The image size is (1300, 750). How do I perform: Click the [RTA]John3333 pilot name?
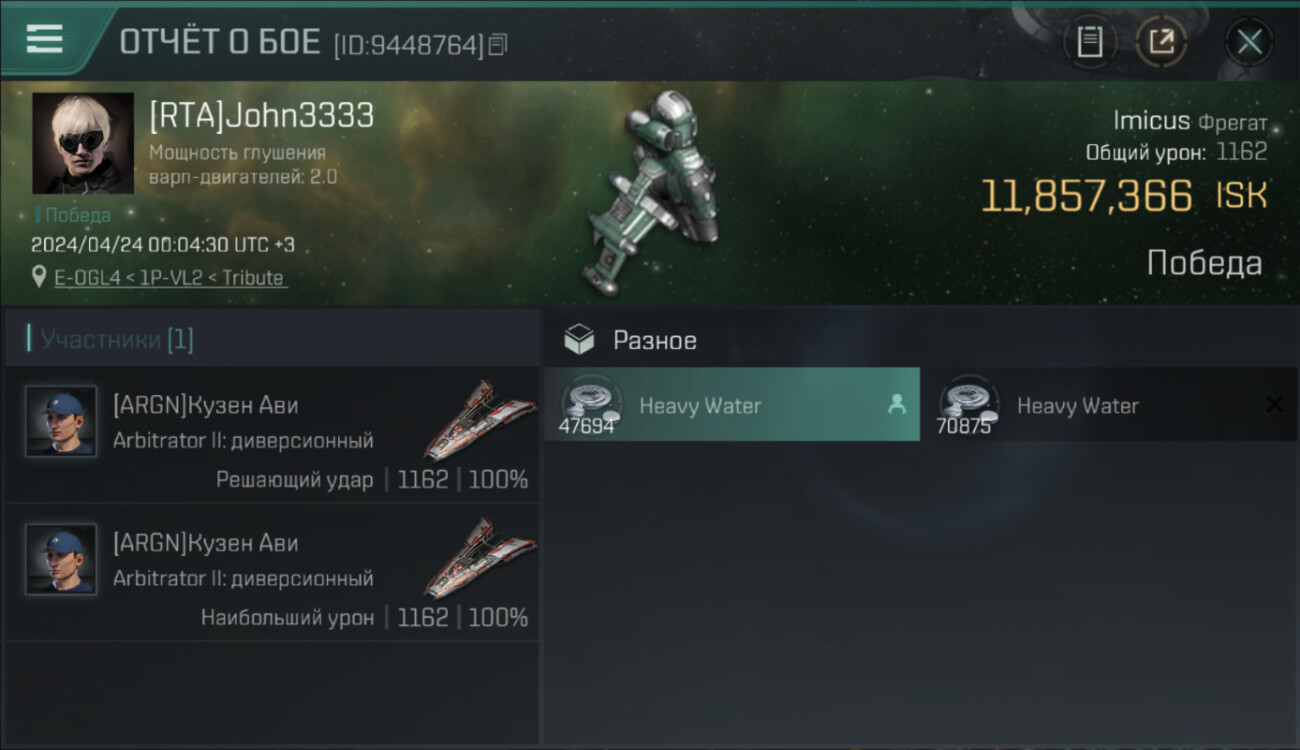(261, 115)
